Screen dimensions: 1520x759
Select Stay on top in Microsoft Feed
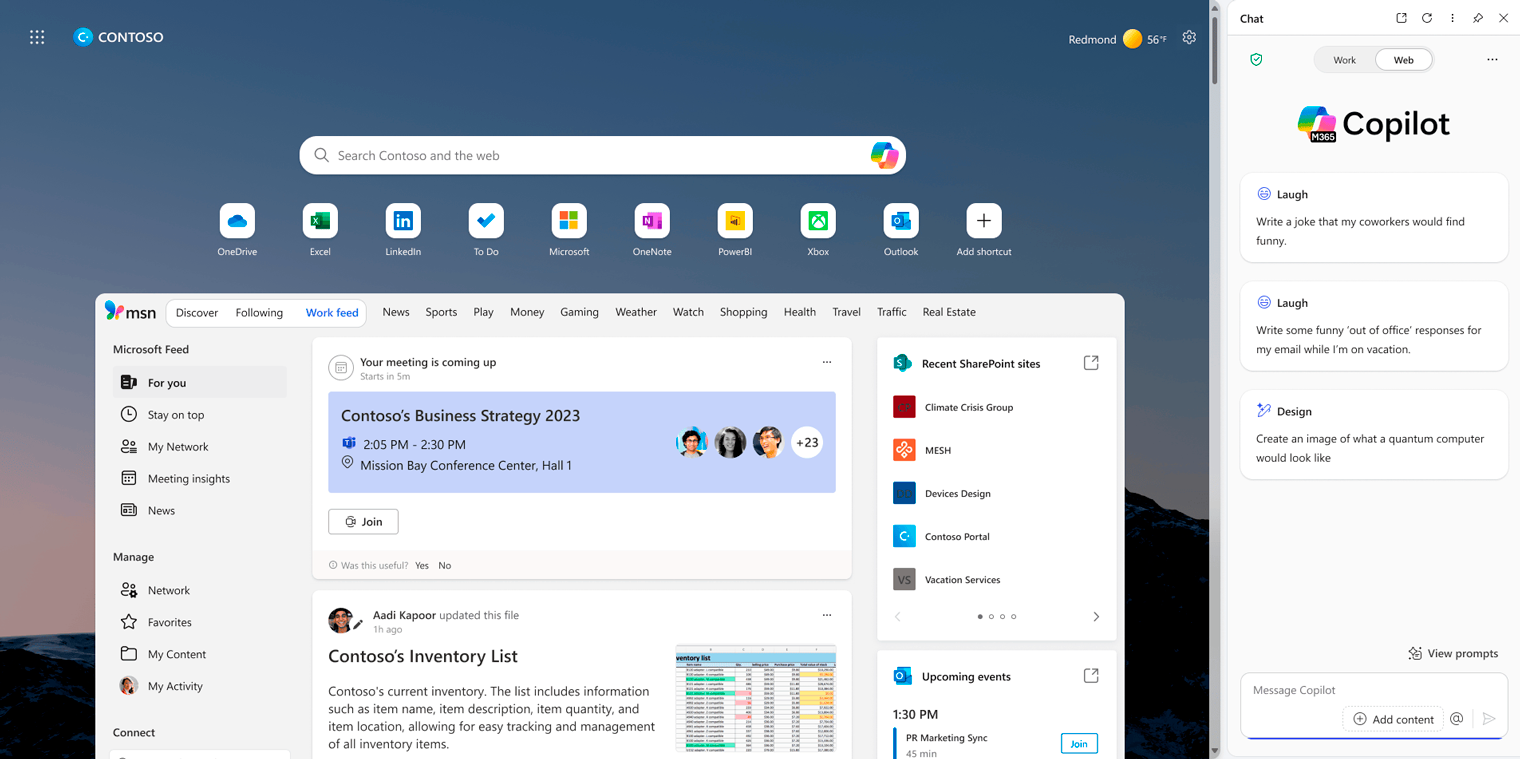[x=199, y=414]
